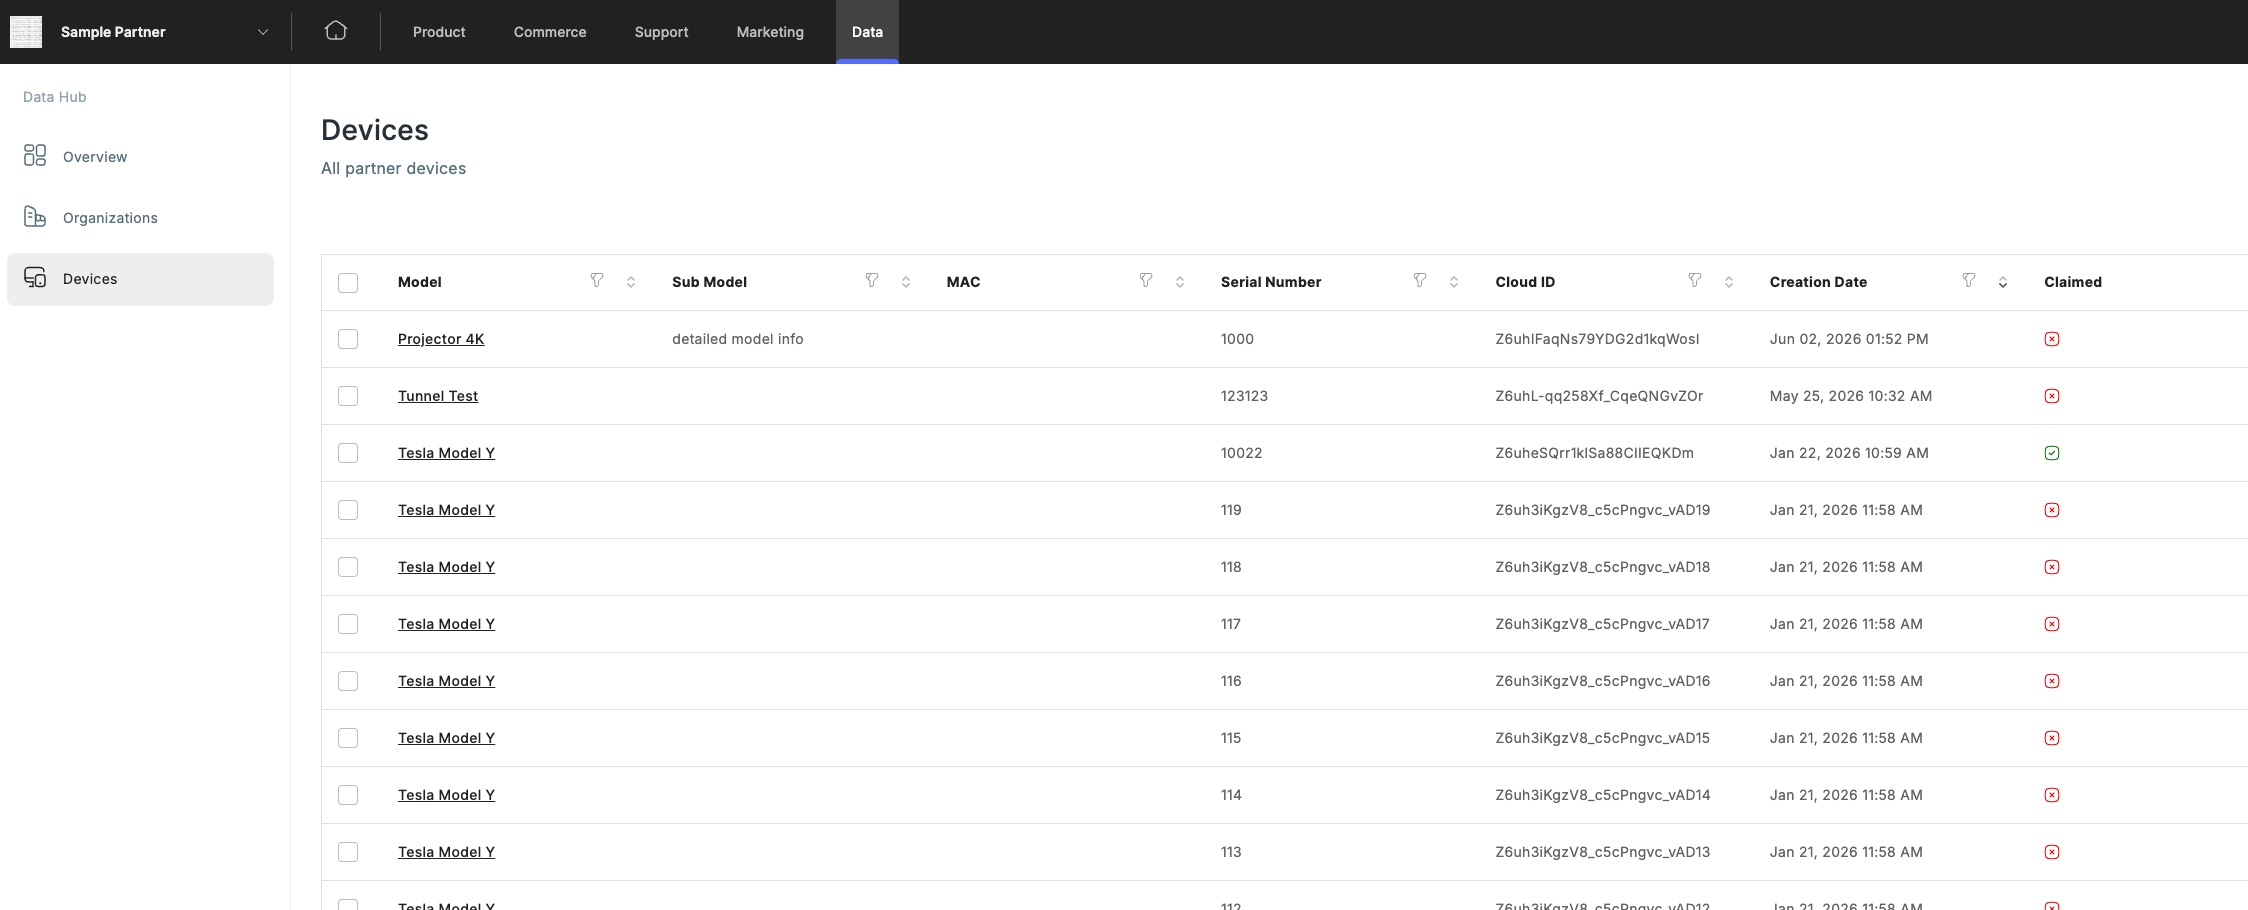Select checkbox for serial number 115
The width and height of the screenshot is (2248, 910).
(x=348, y=738)
